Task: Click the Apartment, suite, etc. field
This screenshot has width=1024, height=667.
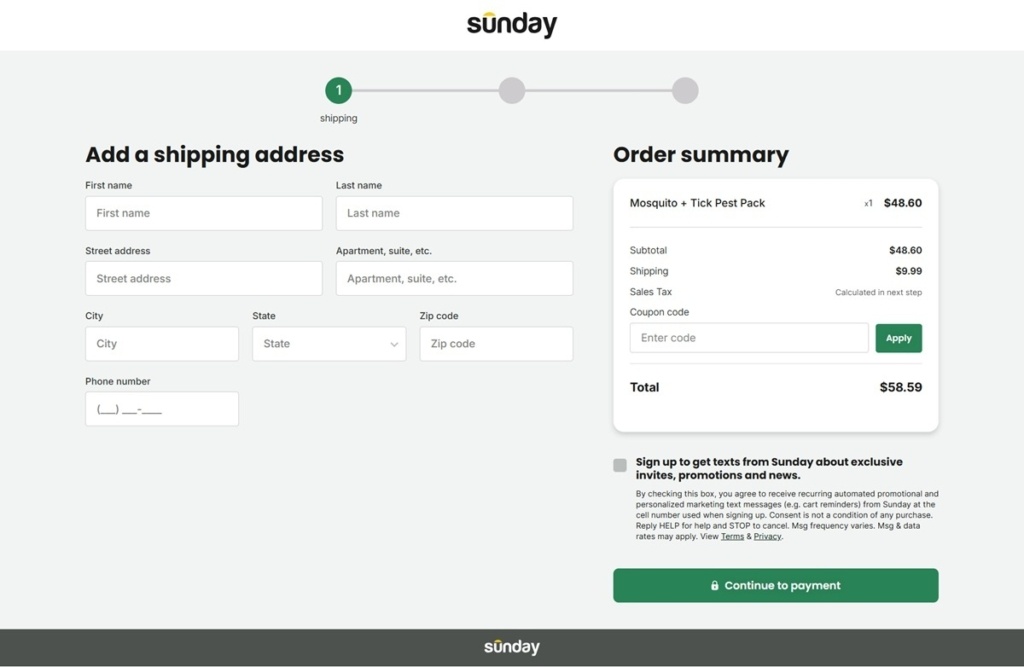Action: tap(455, 278)
